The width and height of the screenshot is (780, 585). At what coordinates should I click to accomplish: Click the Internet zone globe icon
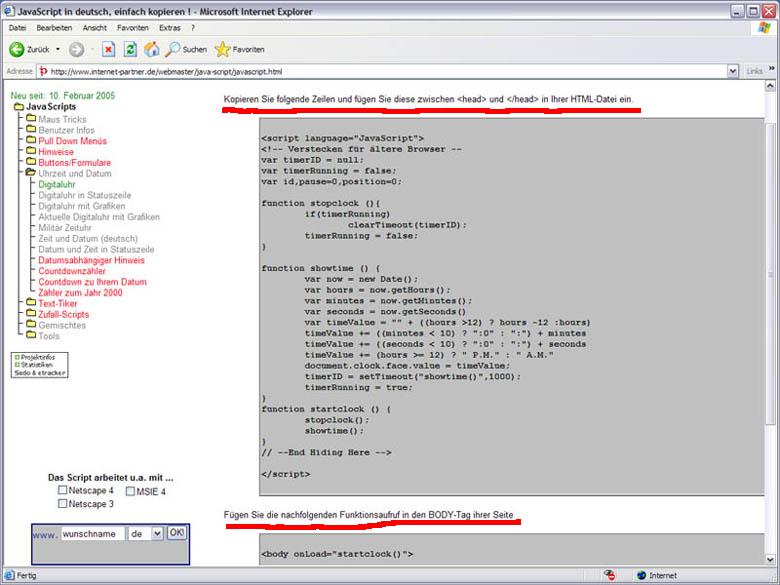641,576
